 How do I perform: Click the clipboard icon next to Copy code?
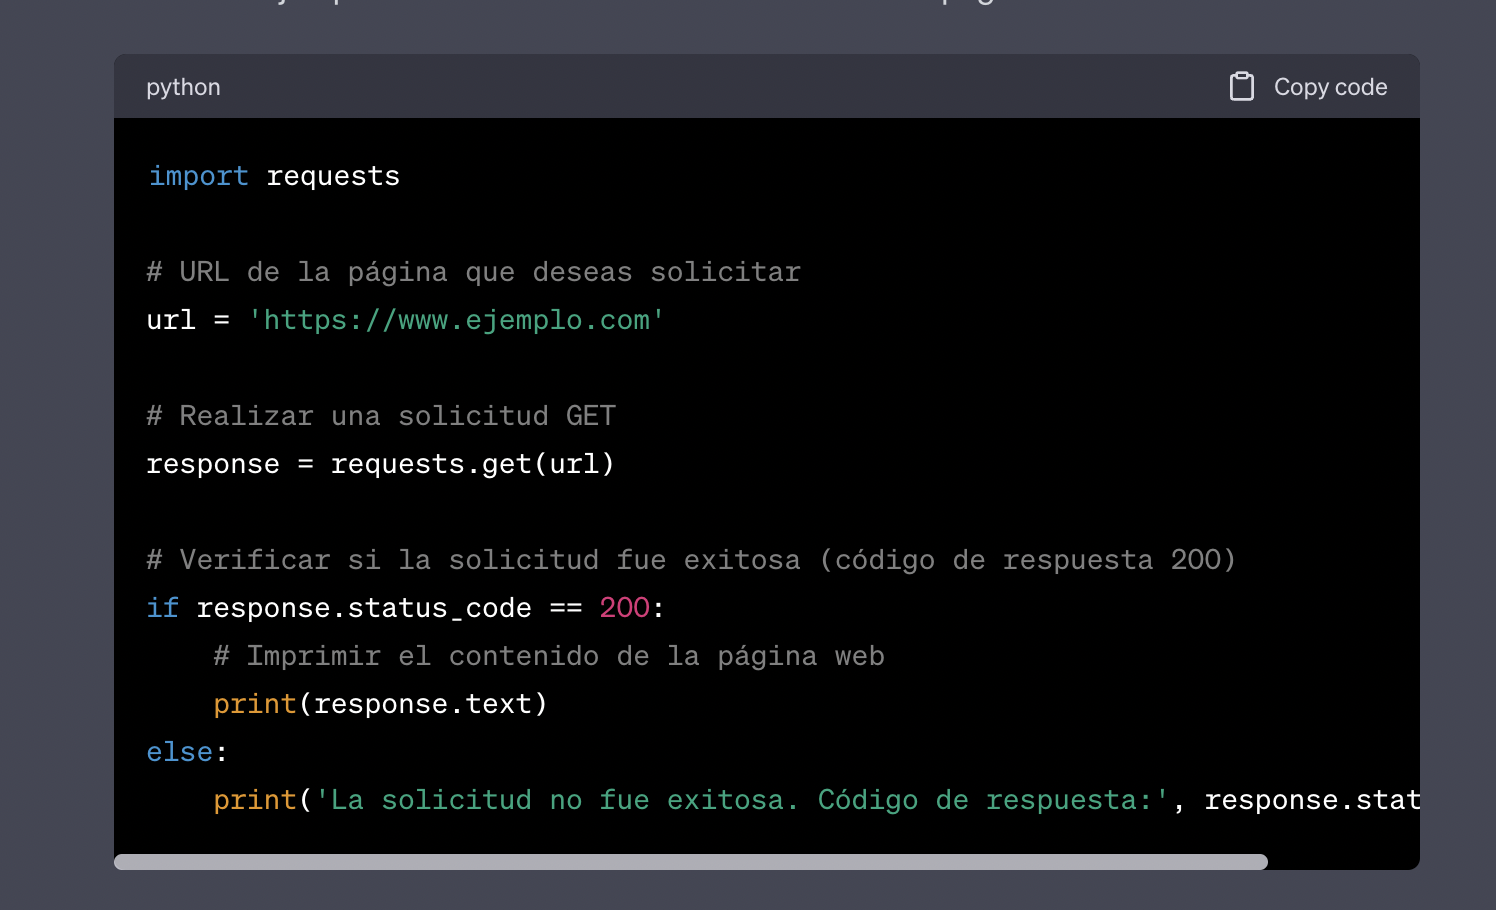(1242, 86)
